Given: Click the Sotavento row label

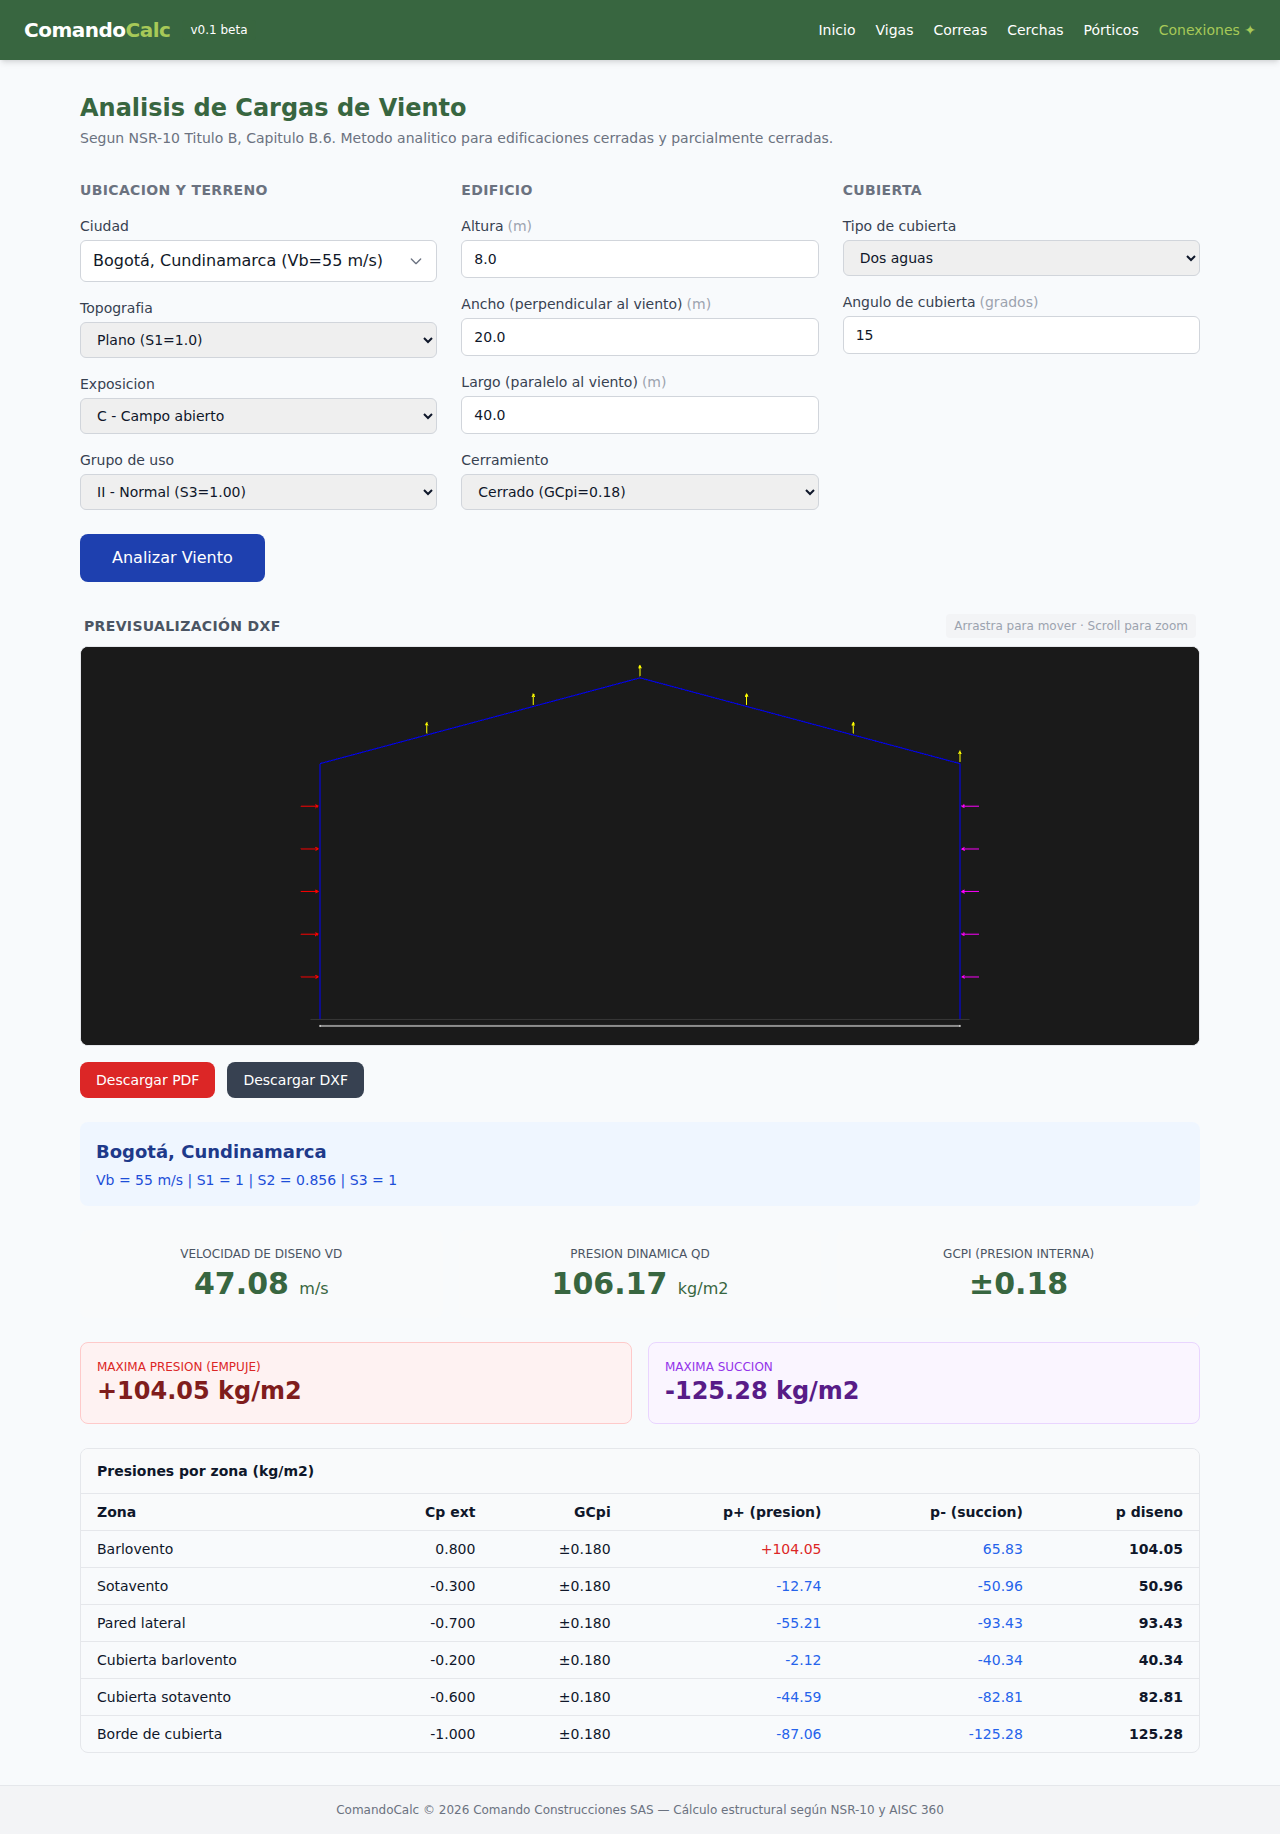Looking at the screenshot, I should 132,1586.
